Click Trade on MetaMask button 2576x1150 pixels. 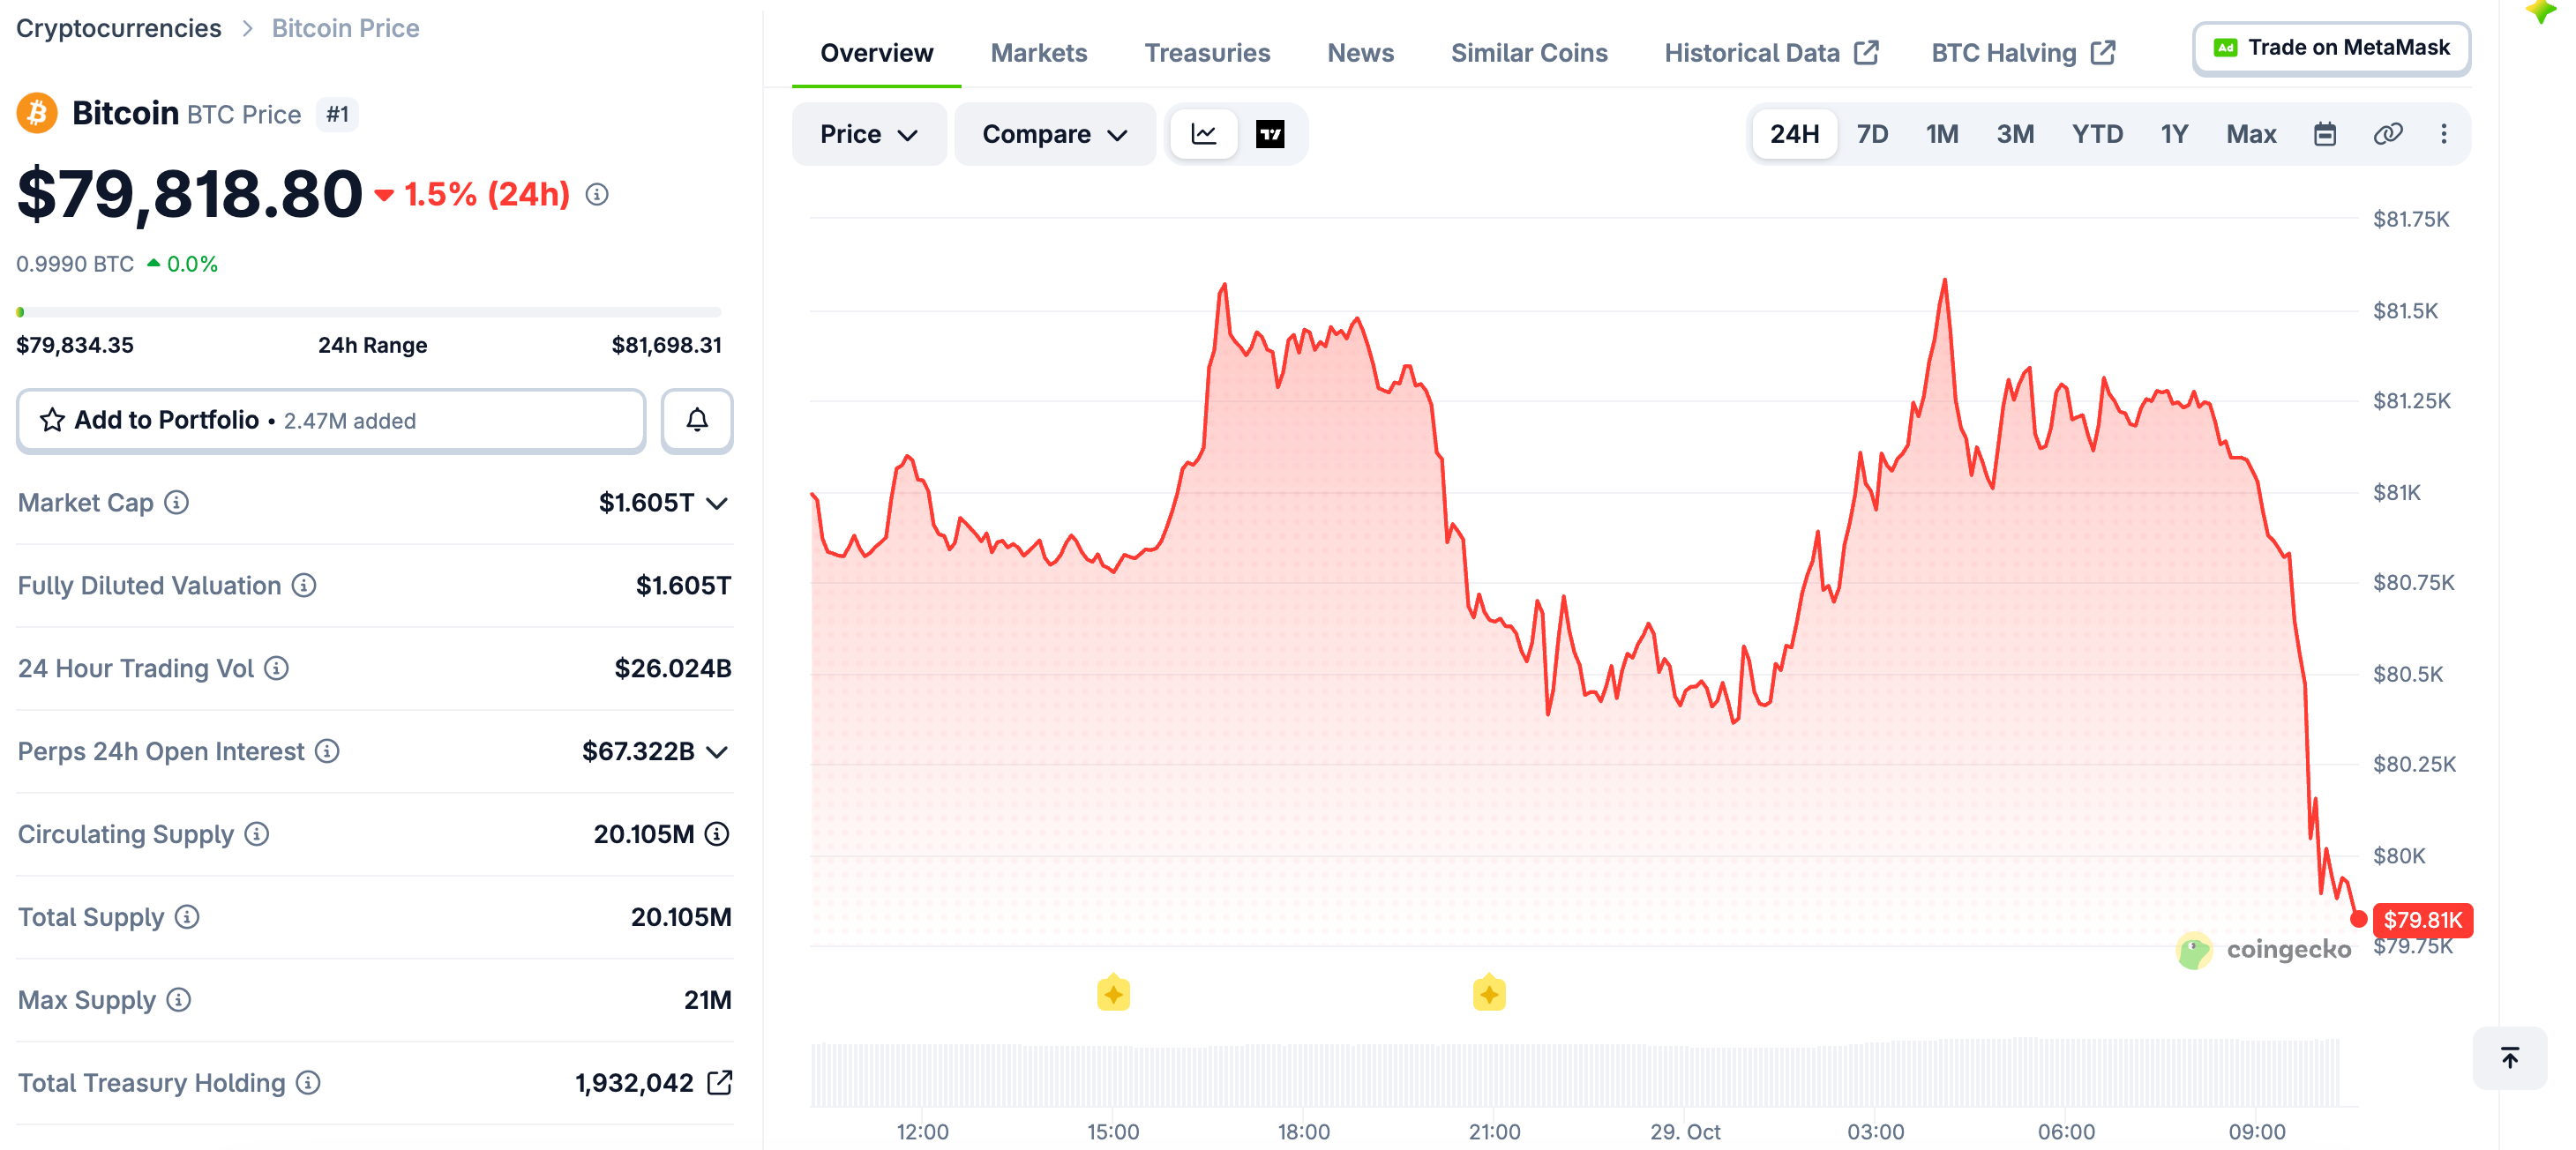tap(2331, 48)
